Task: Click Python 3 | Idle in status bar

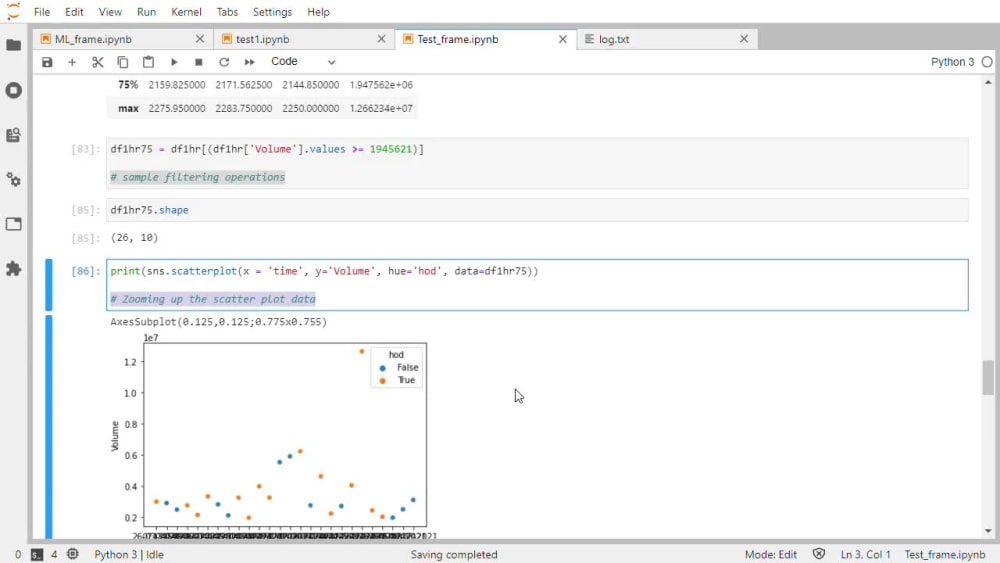Action: click(x=129, y=555)
